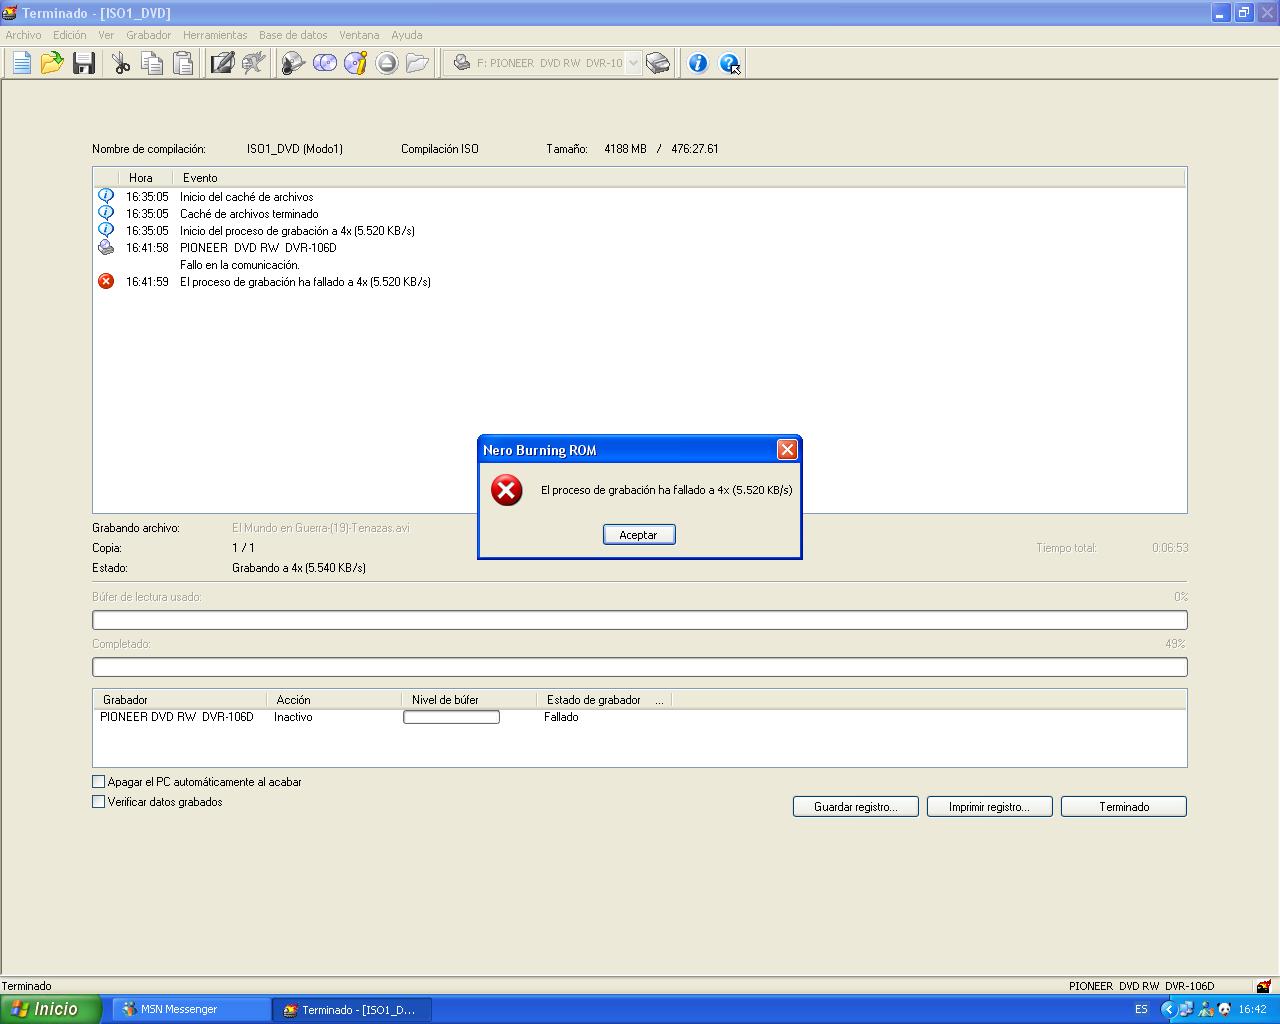Click the Help question mark icon
This screenshot has width=1280, height=1024.
pyautogui.click(x=730, y=63)
